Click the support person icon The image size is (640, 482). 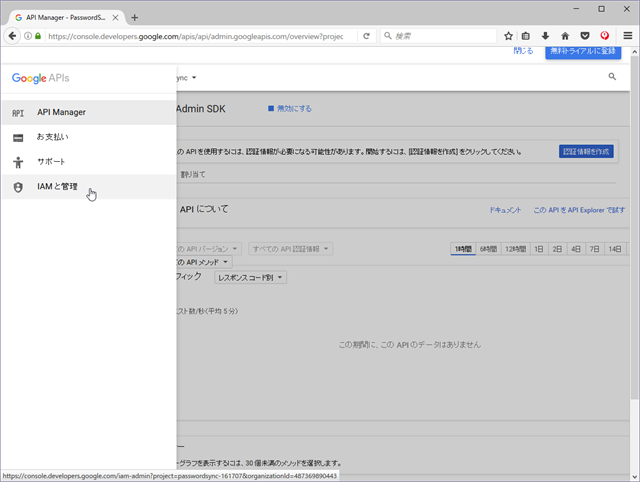tap(18, 162)
